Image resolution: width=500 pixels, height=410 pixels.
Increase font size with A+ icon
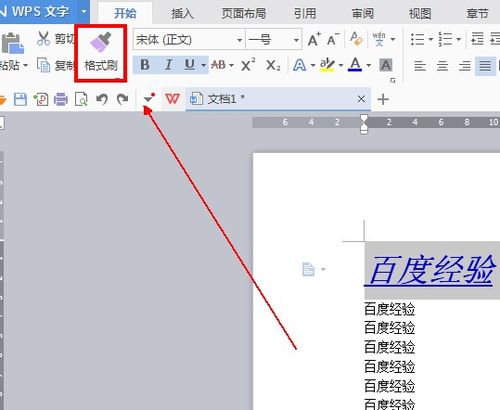[x=314, y=40]
